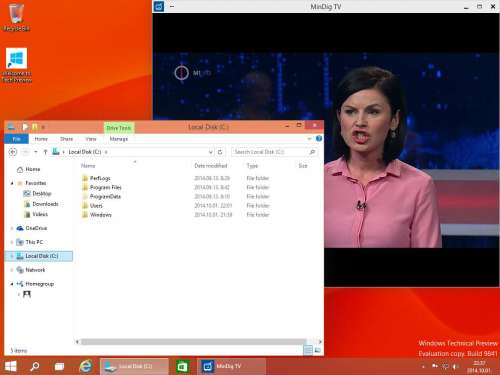Viewport: 500px width, 375px height.
Task: Click Properties in Quick Access Toolbar
Action: pyautogui.click(x=25, y=127)
